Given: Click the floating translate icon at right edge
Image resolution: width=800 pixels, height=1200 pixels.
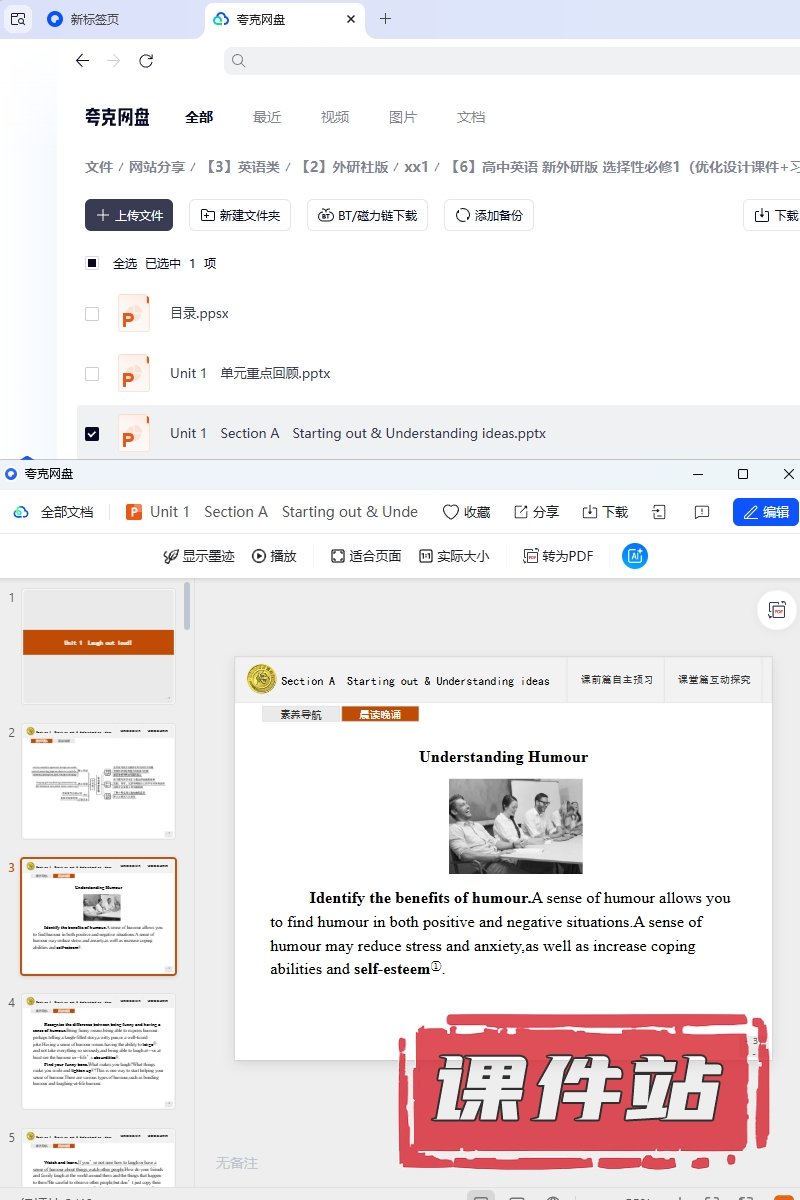Looking at the screenshot, I should [776, 609].
